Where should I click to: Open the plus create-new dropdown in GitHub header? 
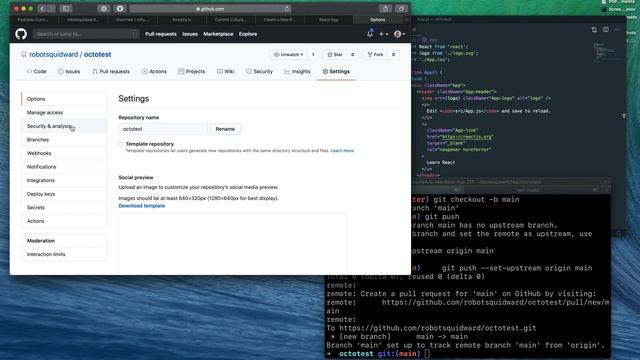pyautogui.click(x=383, y=34)
